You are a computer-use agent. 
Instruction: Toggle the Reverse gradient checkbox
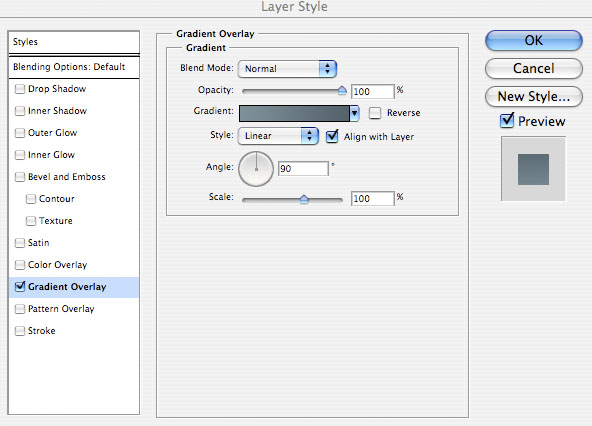[x=375, y=113]
